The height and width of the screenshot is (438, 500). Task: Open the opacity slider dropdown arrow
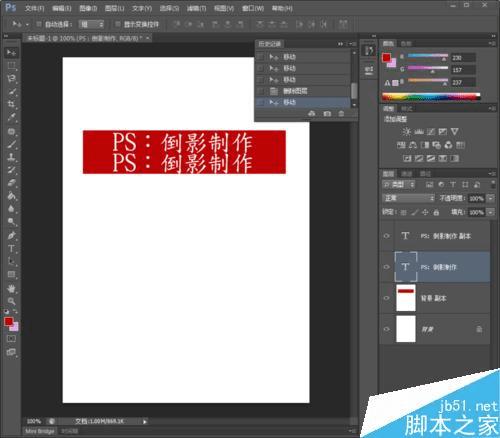coord(490,198)
